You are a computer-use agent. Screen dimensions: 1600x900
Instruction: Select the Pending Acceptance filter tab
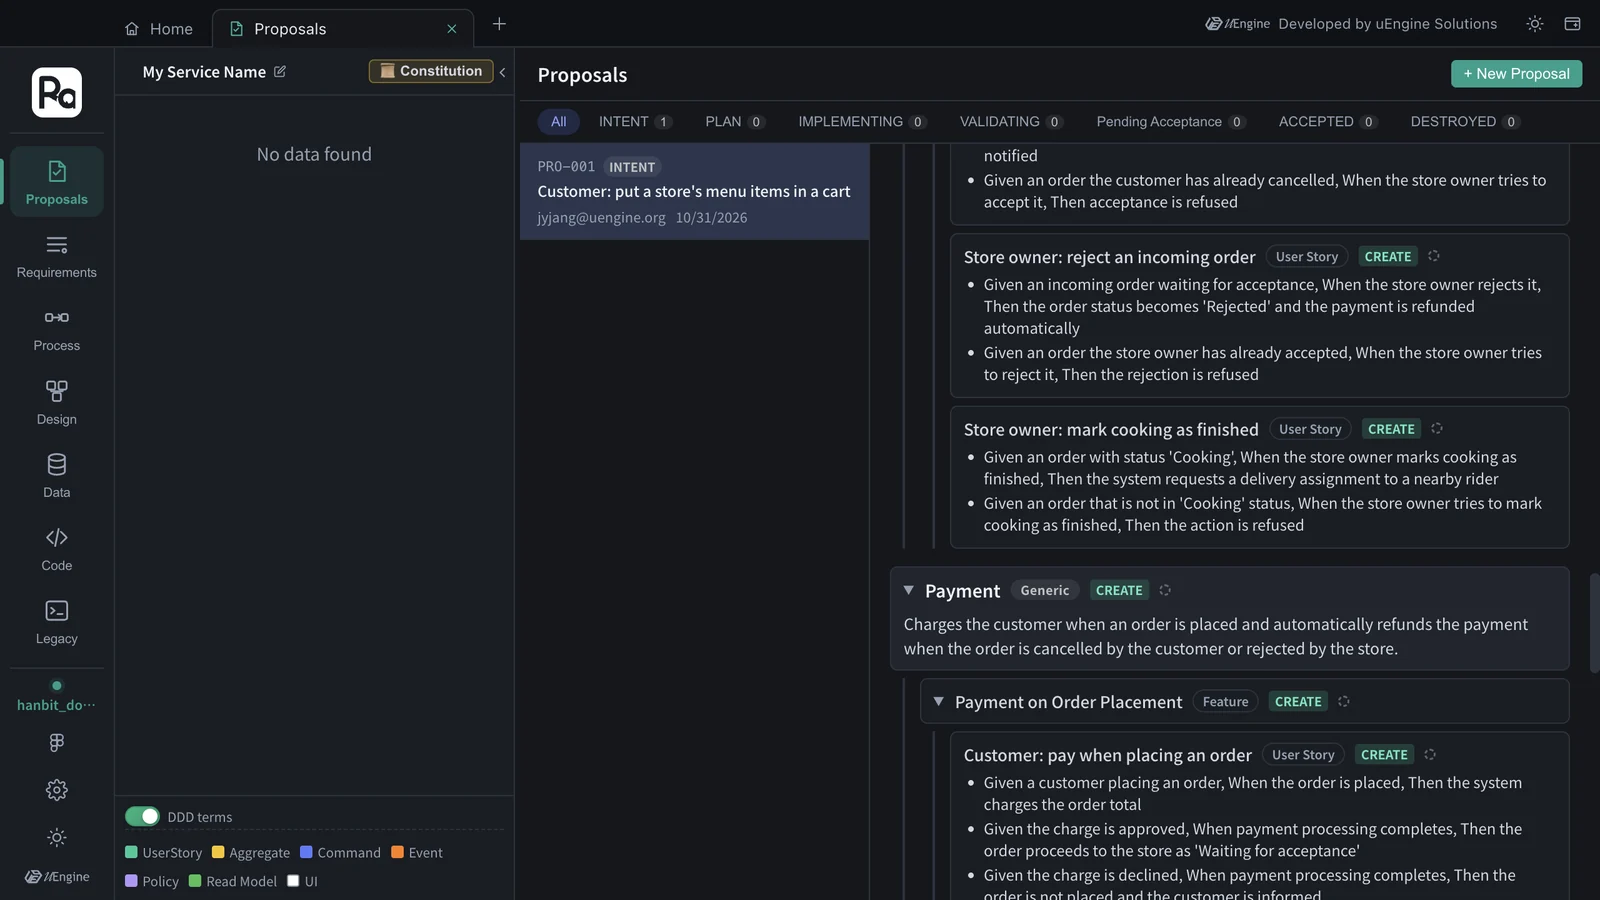coord(1170,122)
